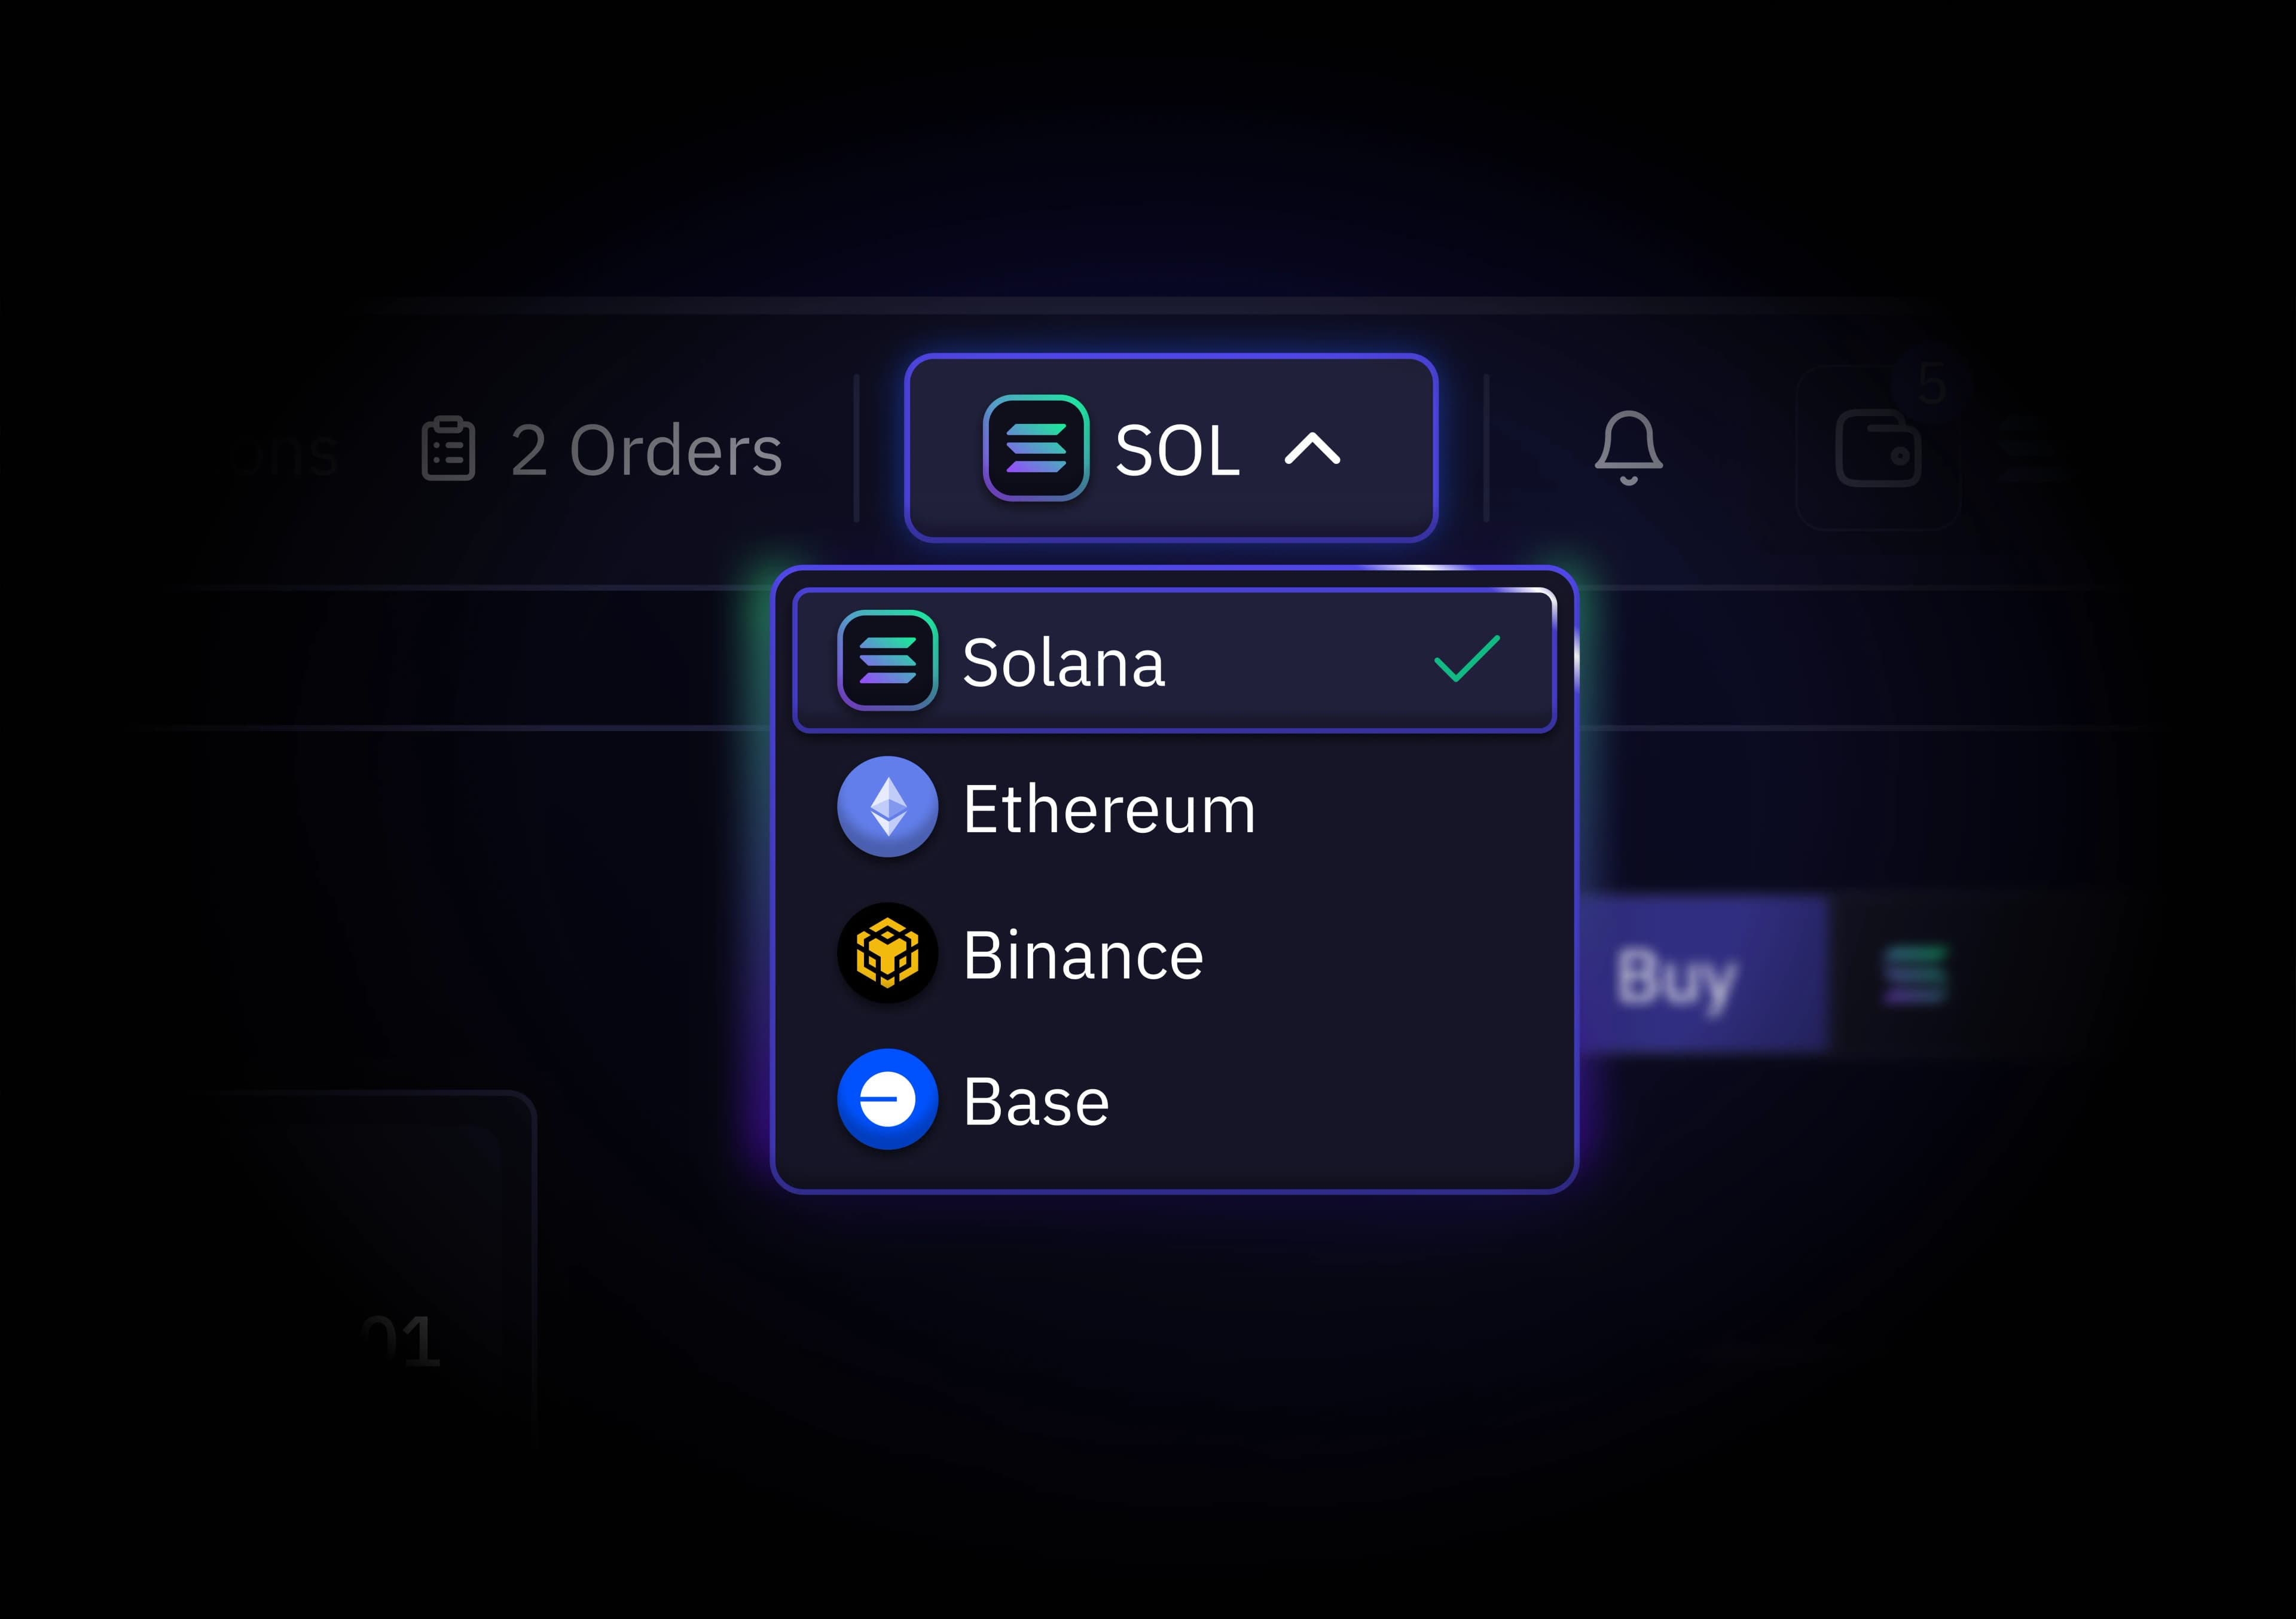Select the Solana option in the network list
Screen dimensions: 2296x1619
coord(1174,662)
